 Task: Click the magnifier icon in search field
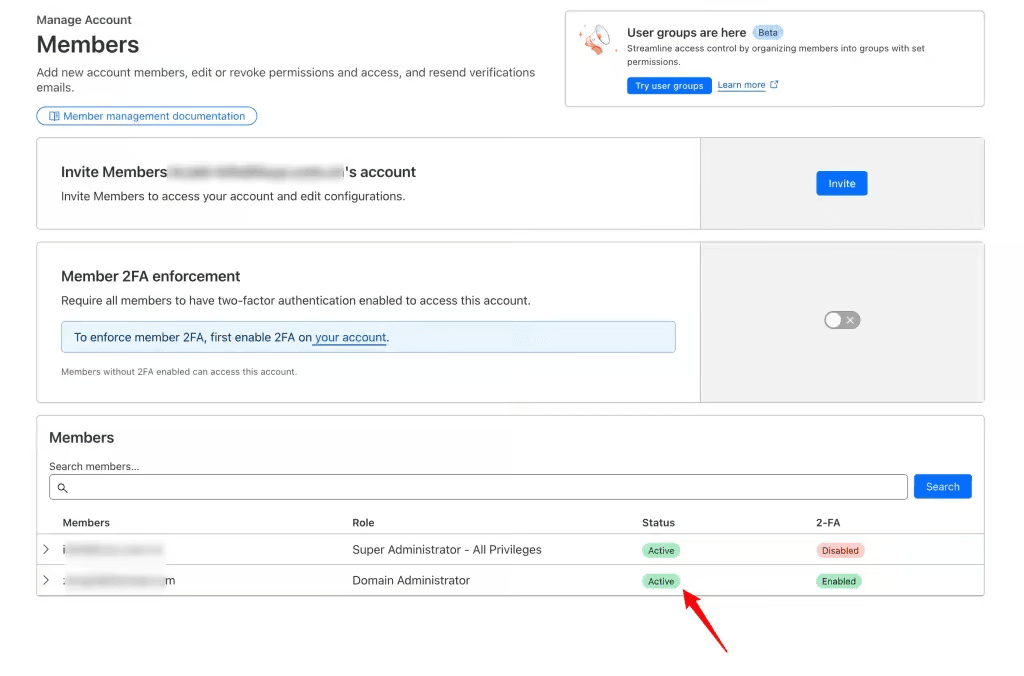[x=62, y=487]
